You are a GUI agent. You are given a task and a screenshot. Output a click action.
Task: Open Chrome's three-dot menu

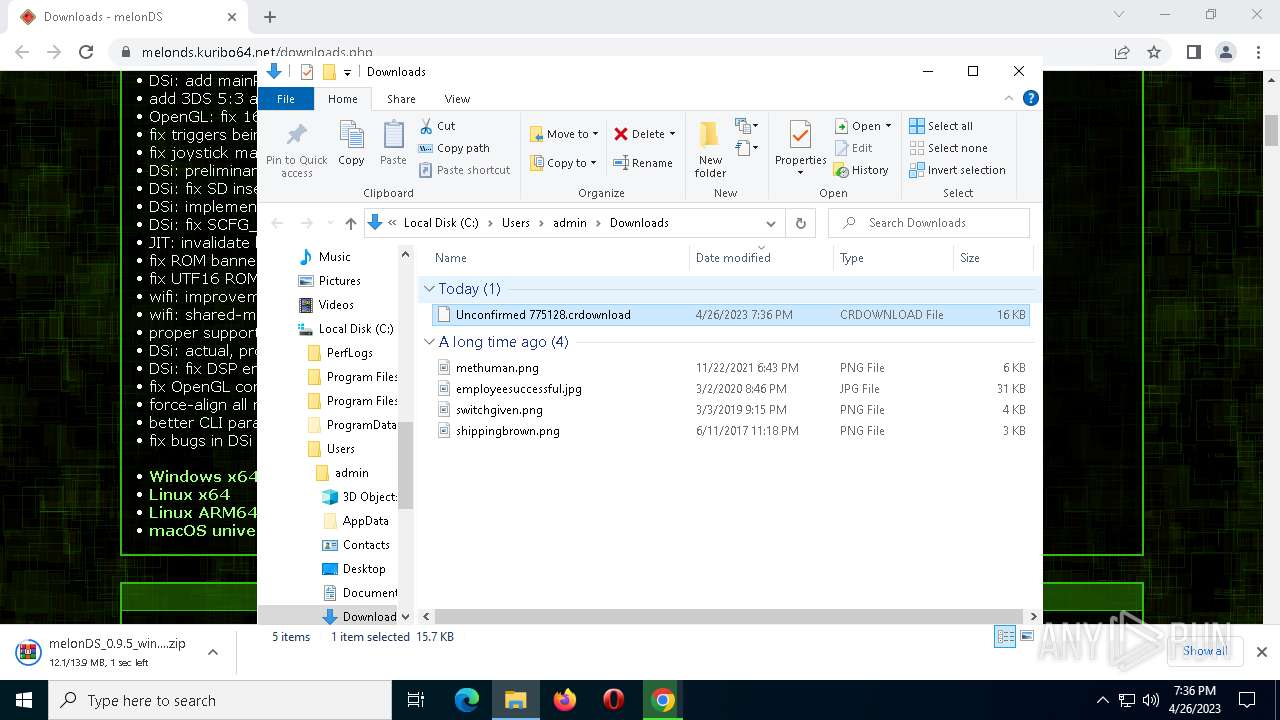tap(1257, 52)
